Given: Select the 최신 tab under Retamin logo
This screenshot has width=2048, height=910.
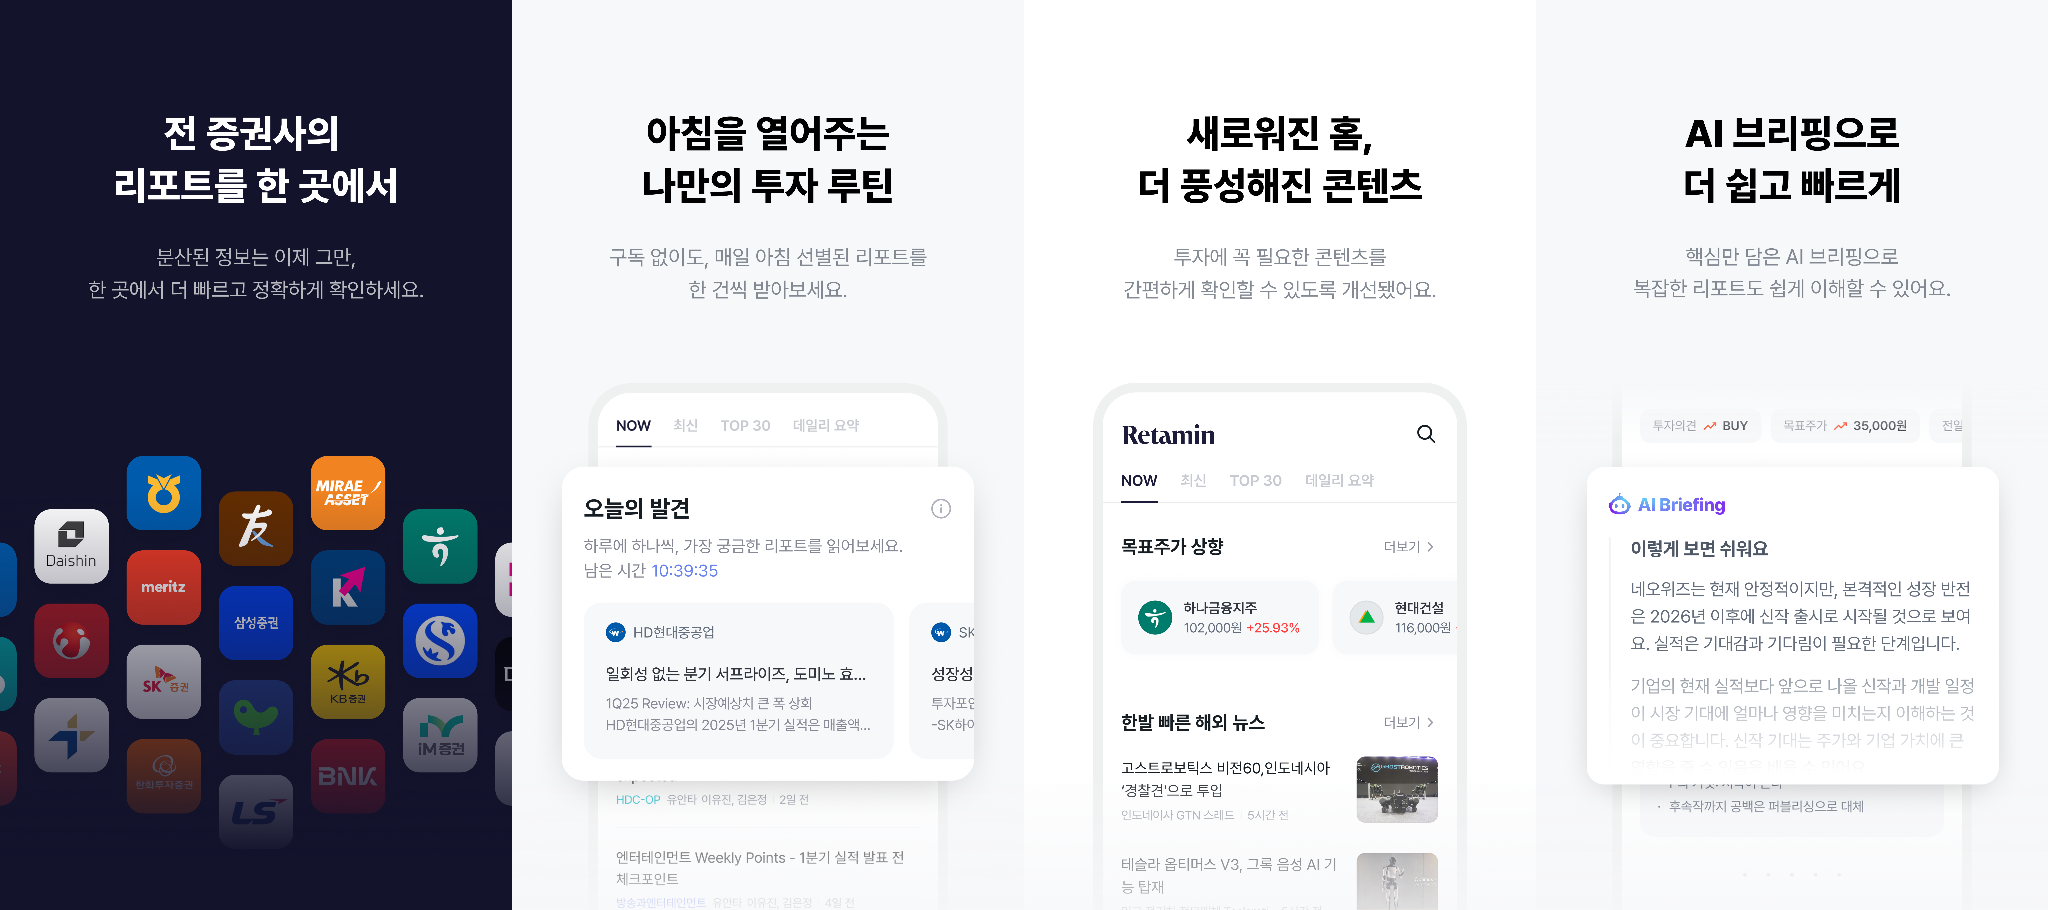Looking at the screenshot, I should 1193,480.
